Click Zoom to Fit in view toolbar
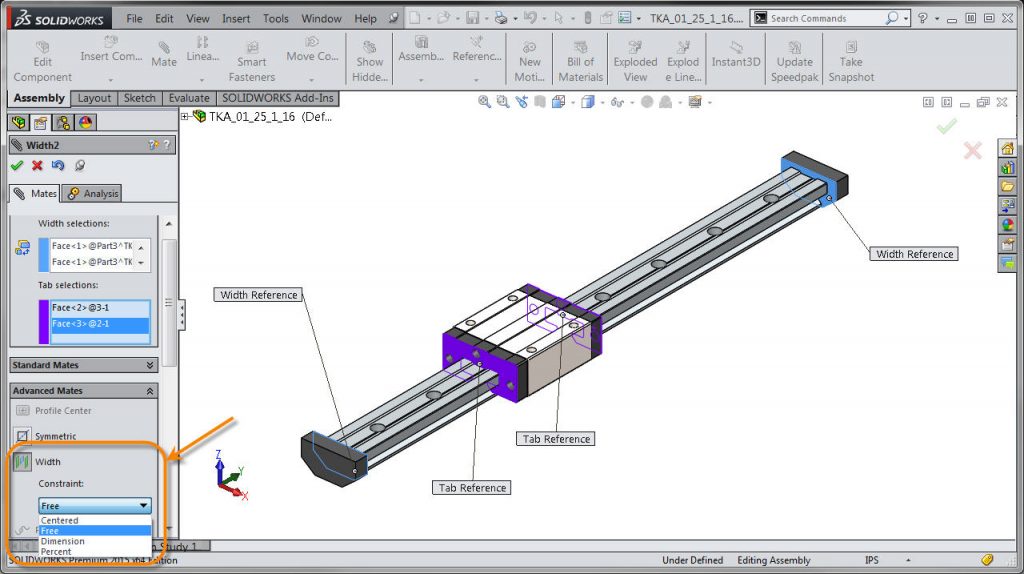This screenshot has height=574, width=1024. click(x=484, y=102)
